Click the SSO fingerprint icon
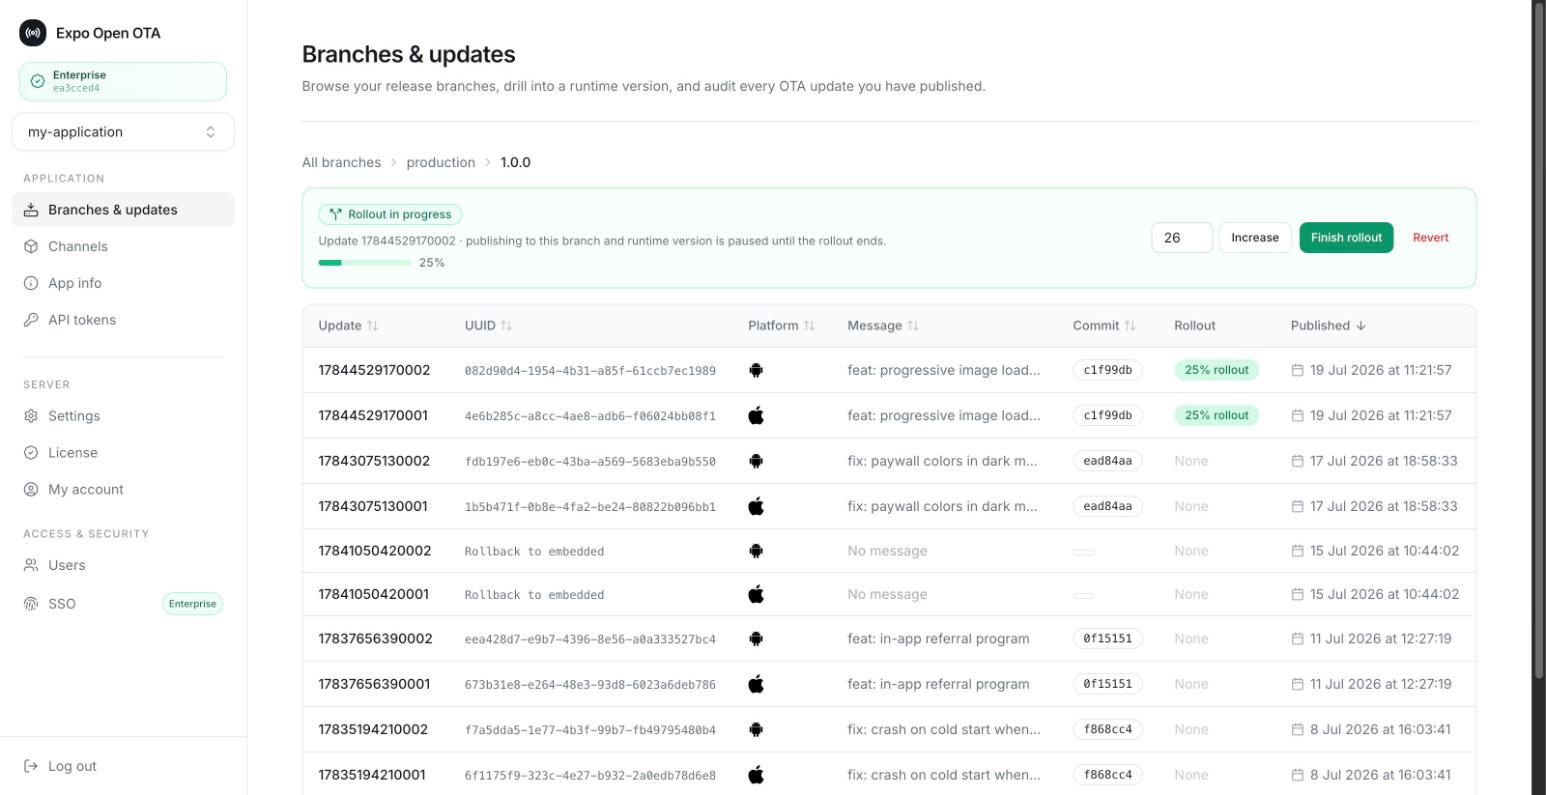Screen dimensions: 1546x795 pos(31,604)
